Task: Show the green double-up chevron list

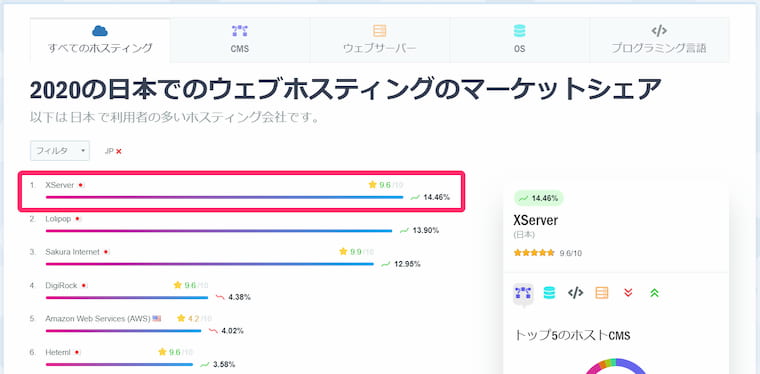Action: click(654, 293)
